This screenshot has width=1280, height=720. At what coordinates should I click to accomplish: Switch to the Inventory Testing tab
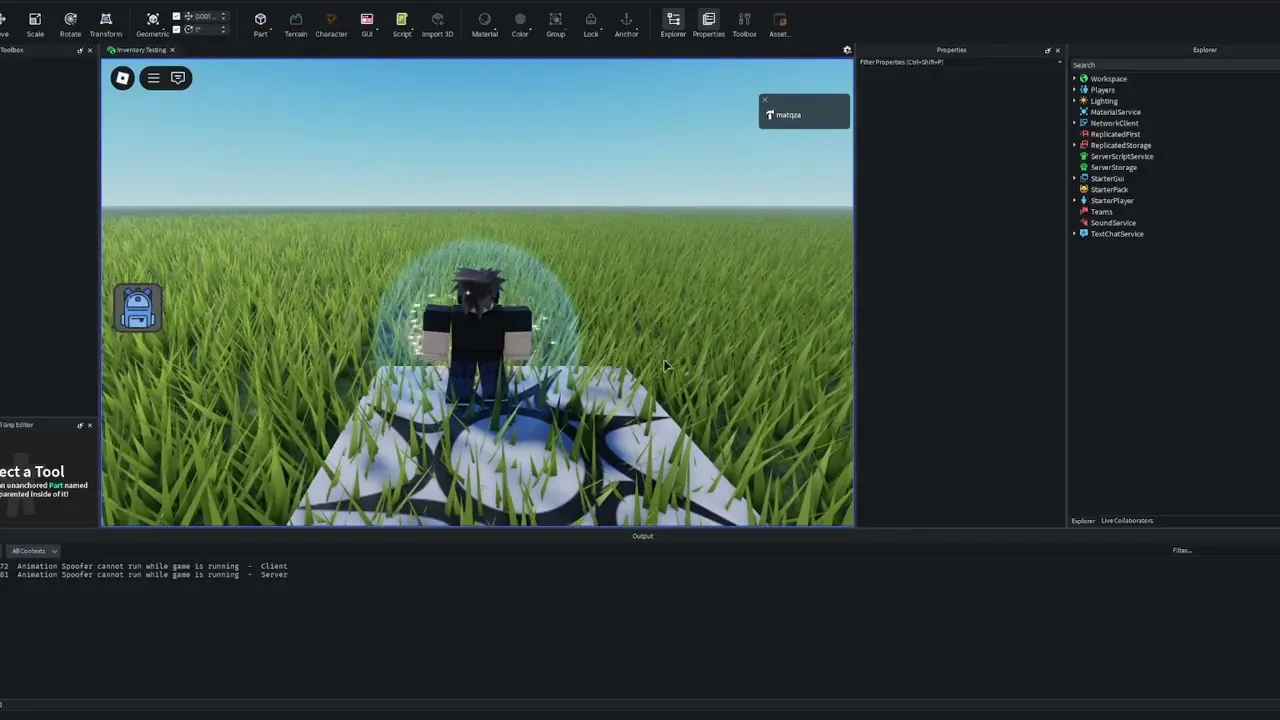(x=141, y=50)
